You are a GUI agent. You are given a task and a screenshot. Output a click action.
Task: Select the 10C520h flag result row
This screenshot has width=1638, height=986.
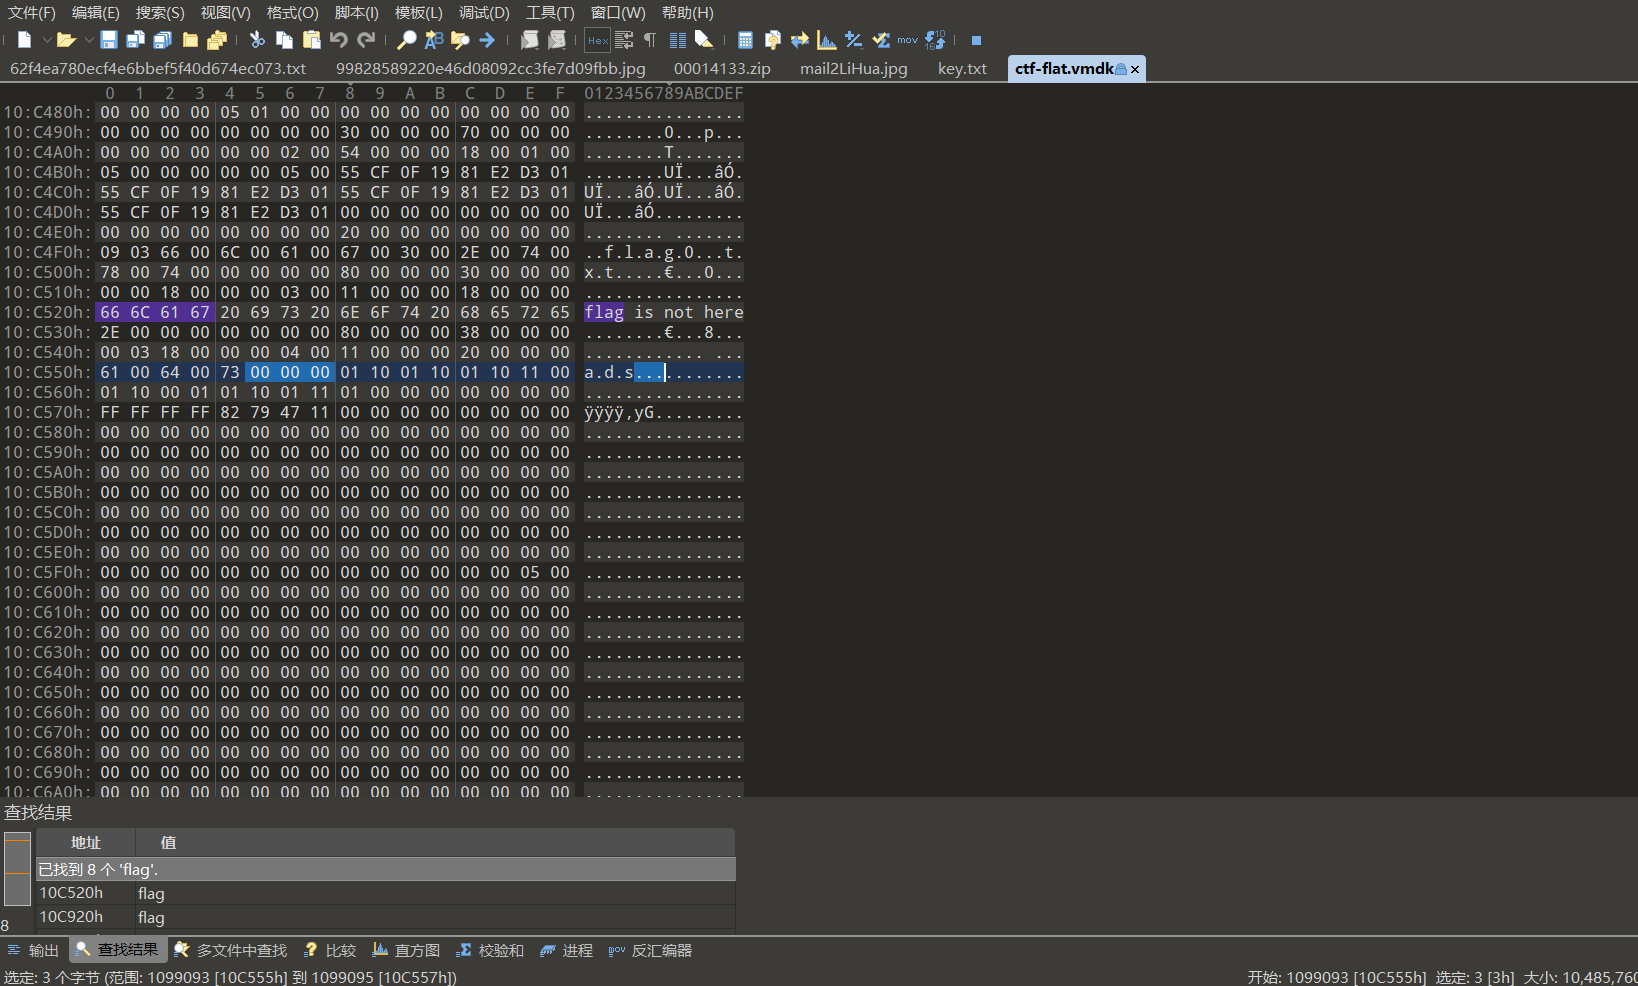pyautogui.click(x=386, y=893)
